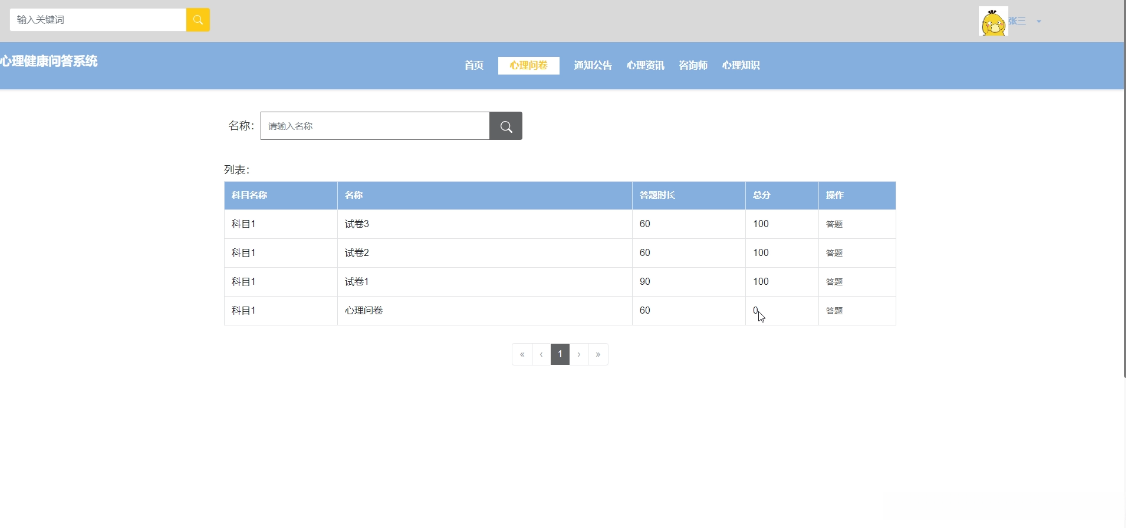1126x528 pixels.
Task: Open 咨询师 nav item
Action: click(x=693, y=65)
